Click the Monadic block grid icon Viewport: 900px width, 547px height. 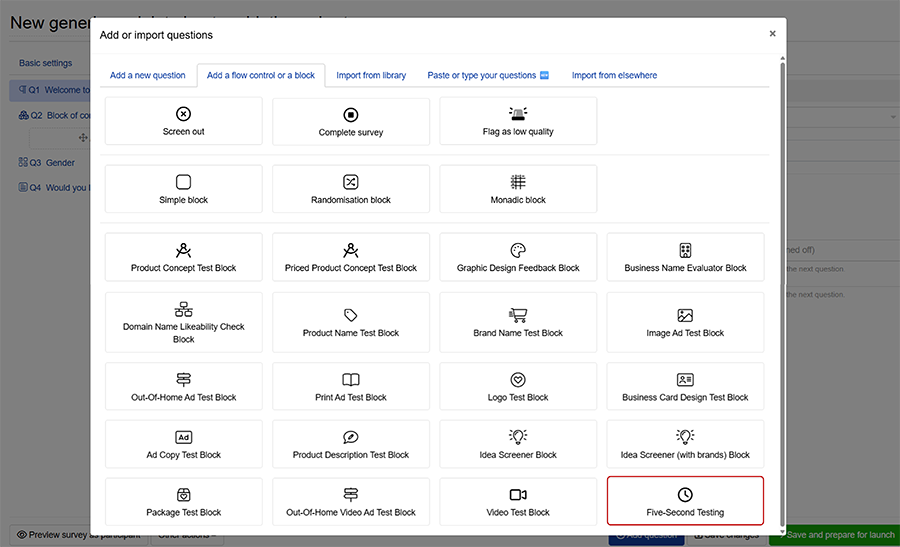[518, 182]
